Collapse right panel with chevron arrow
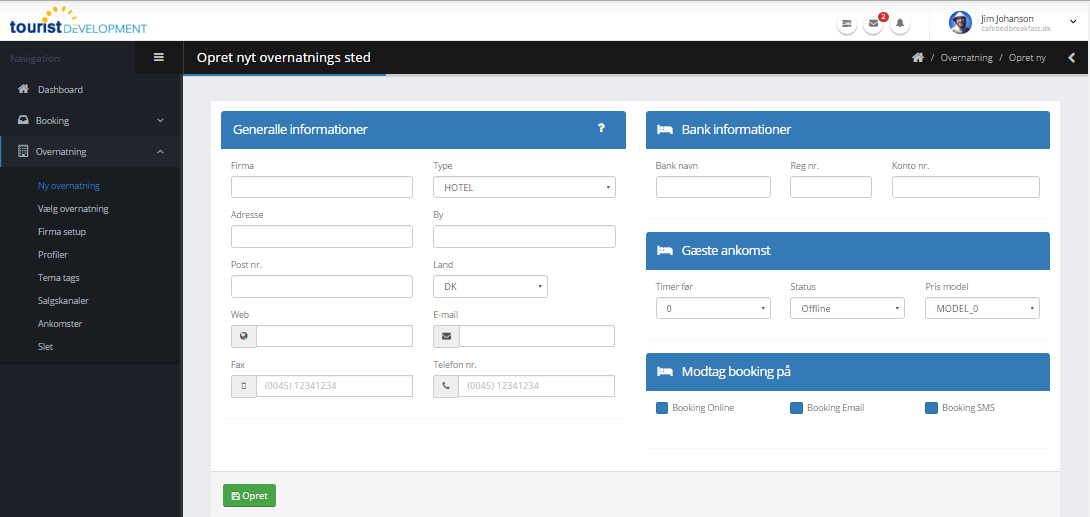Image resolution: width=1090 pixels, height=517 pixels. click(1072, 58)
